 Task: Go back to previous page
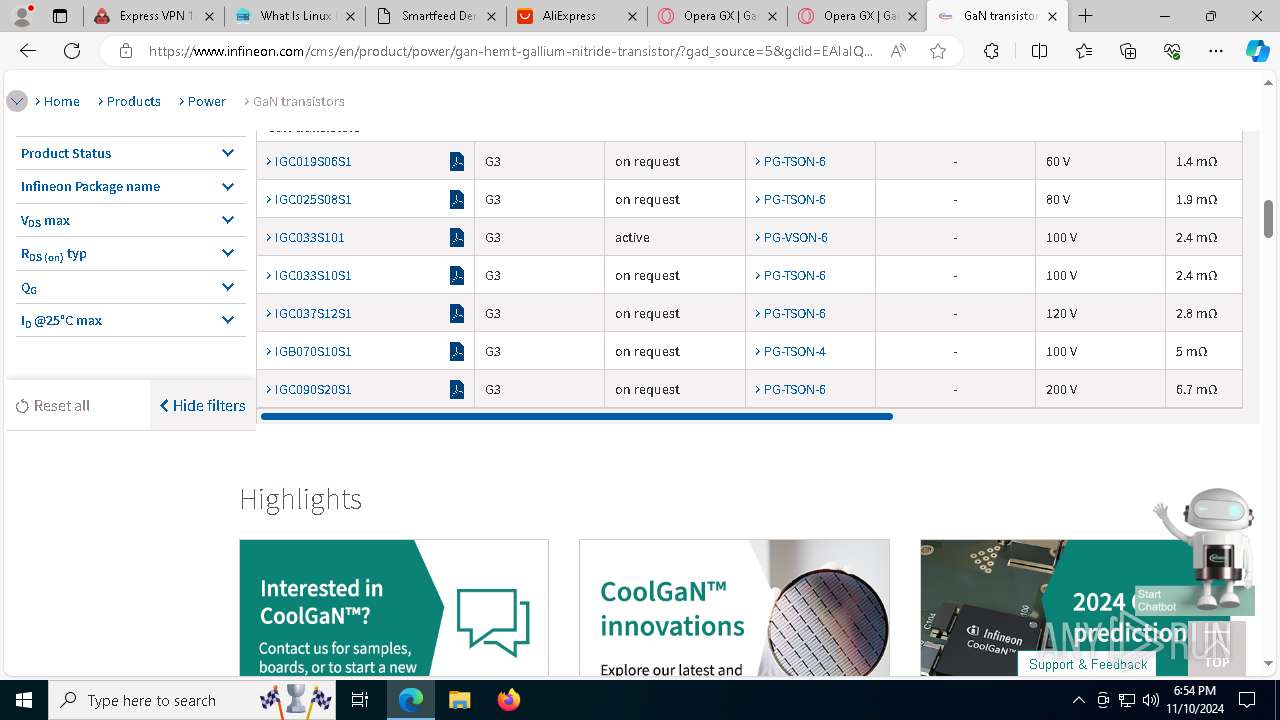point(28,51)
